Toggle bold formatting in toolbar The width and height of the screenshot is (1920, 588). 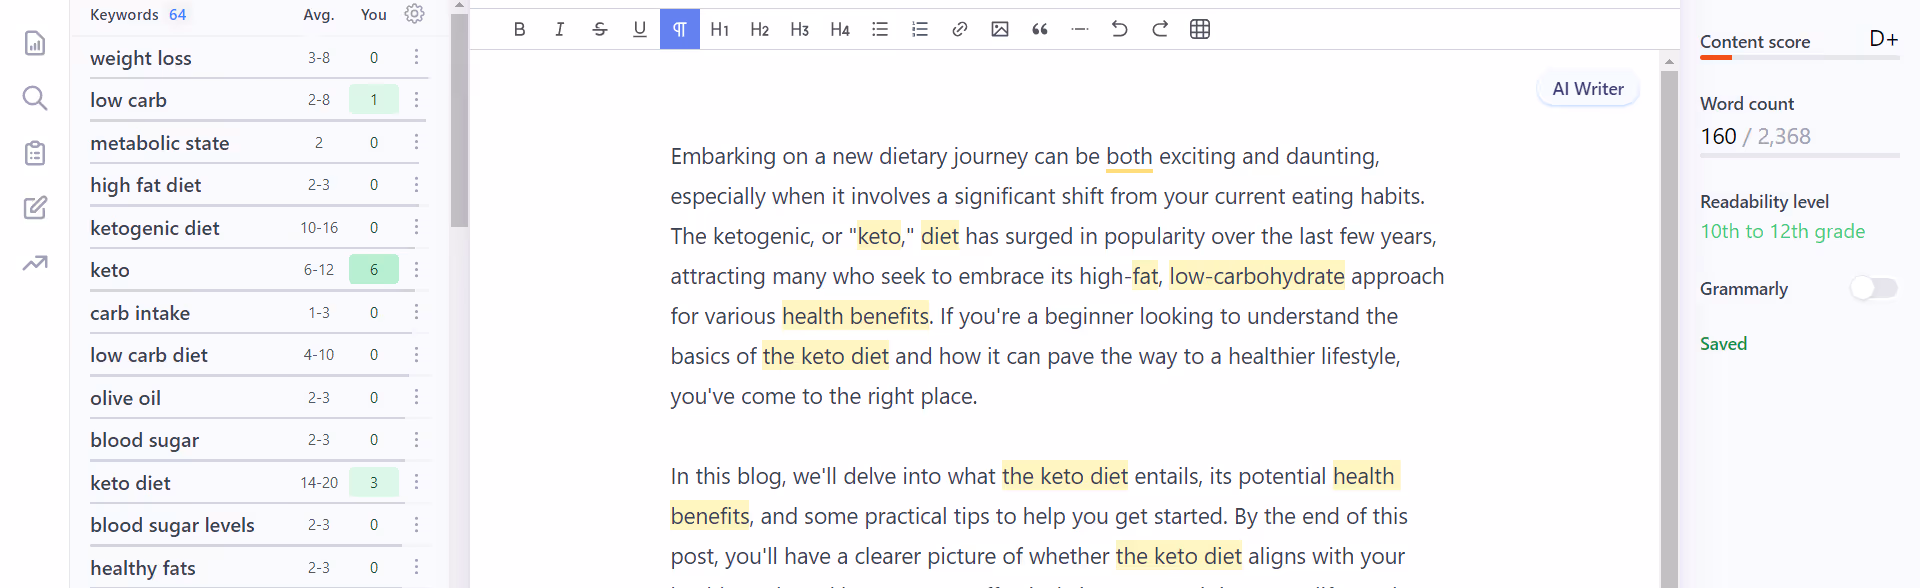[519, 29]
